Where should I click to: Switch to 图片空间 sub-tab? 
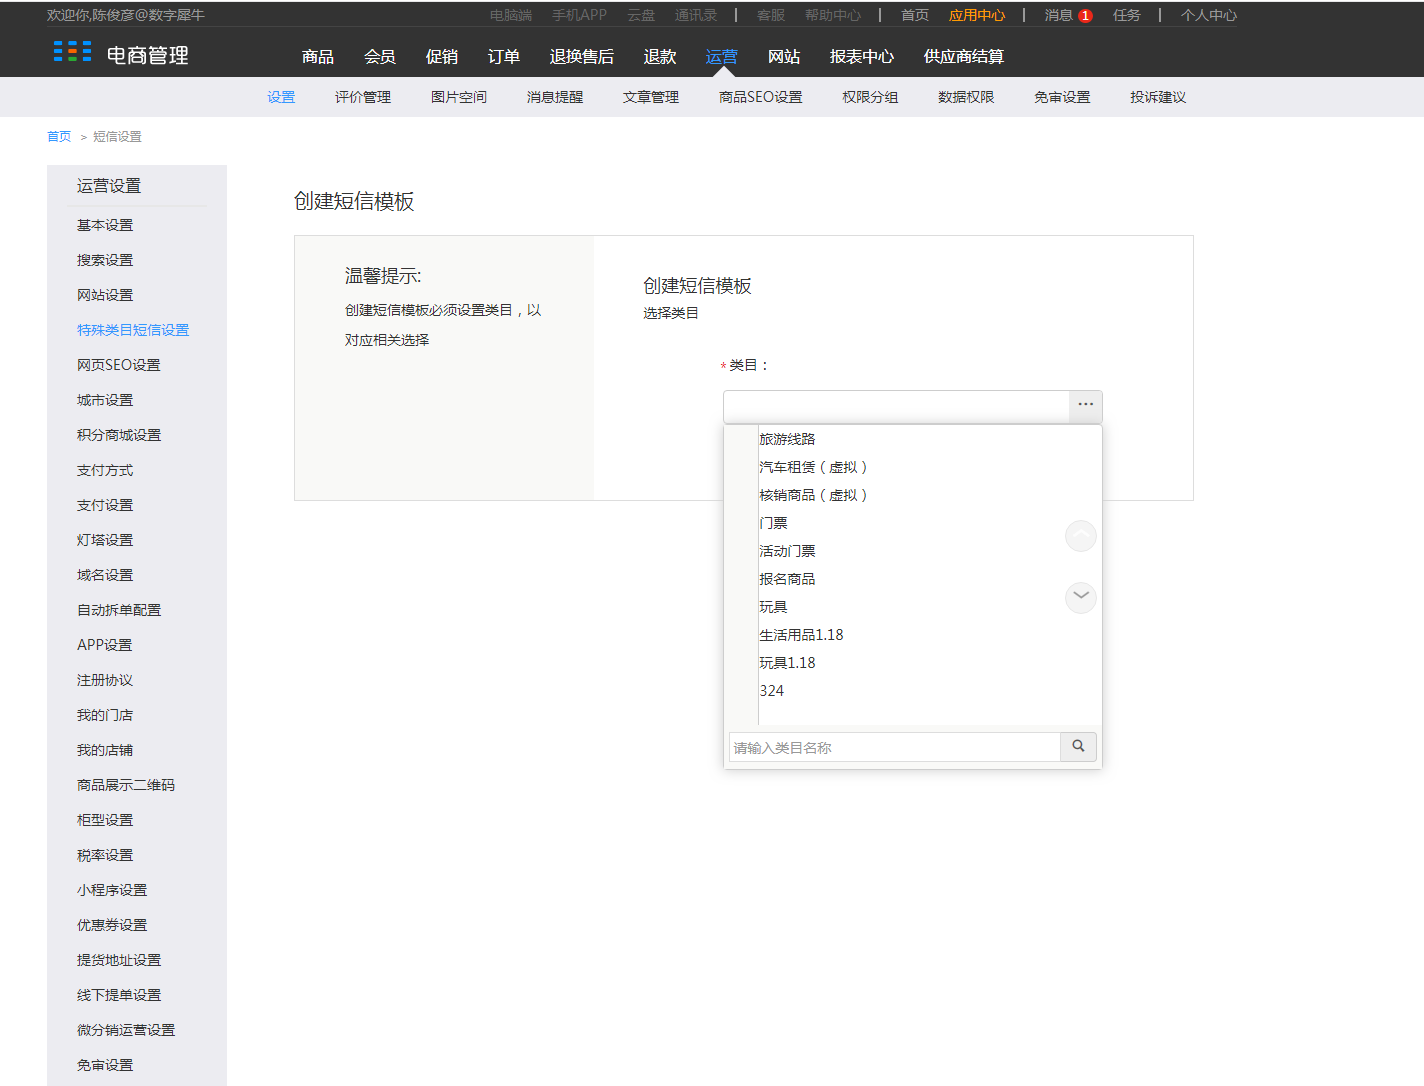459,97
